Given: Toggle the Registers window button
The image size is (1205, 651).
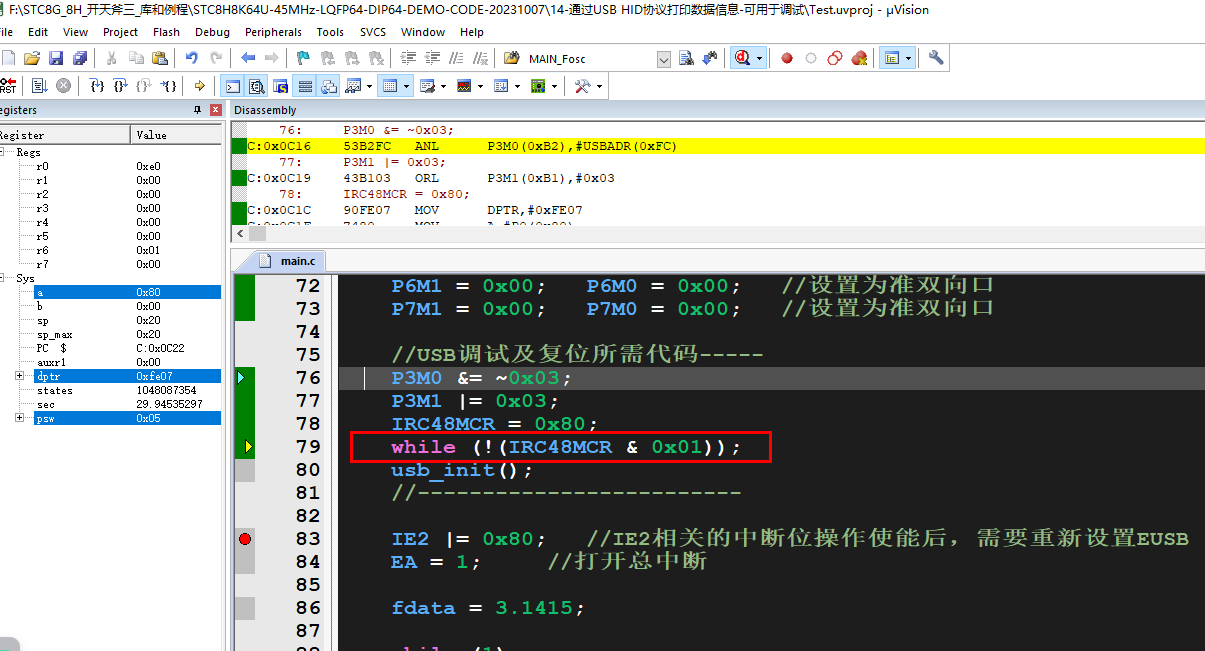Looking at the screenshot, I should (305, 86).
